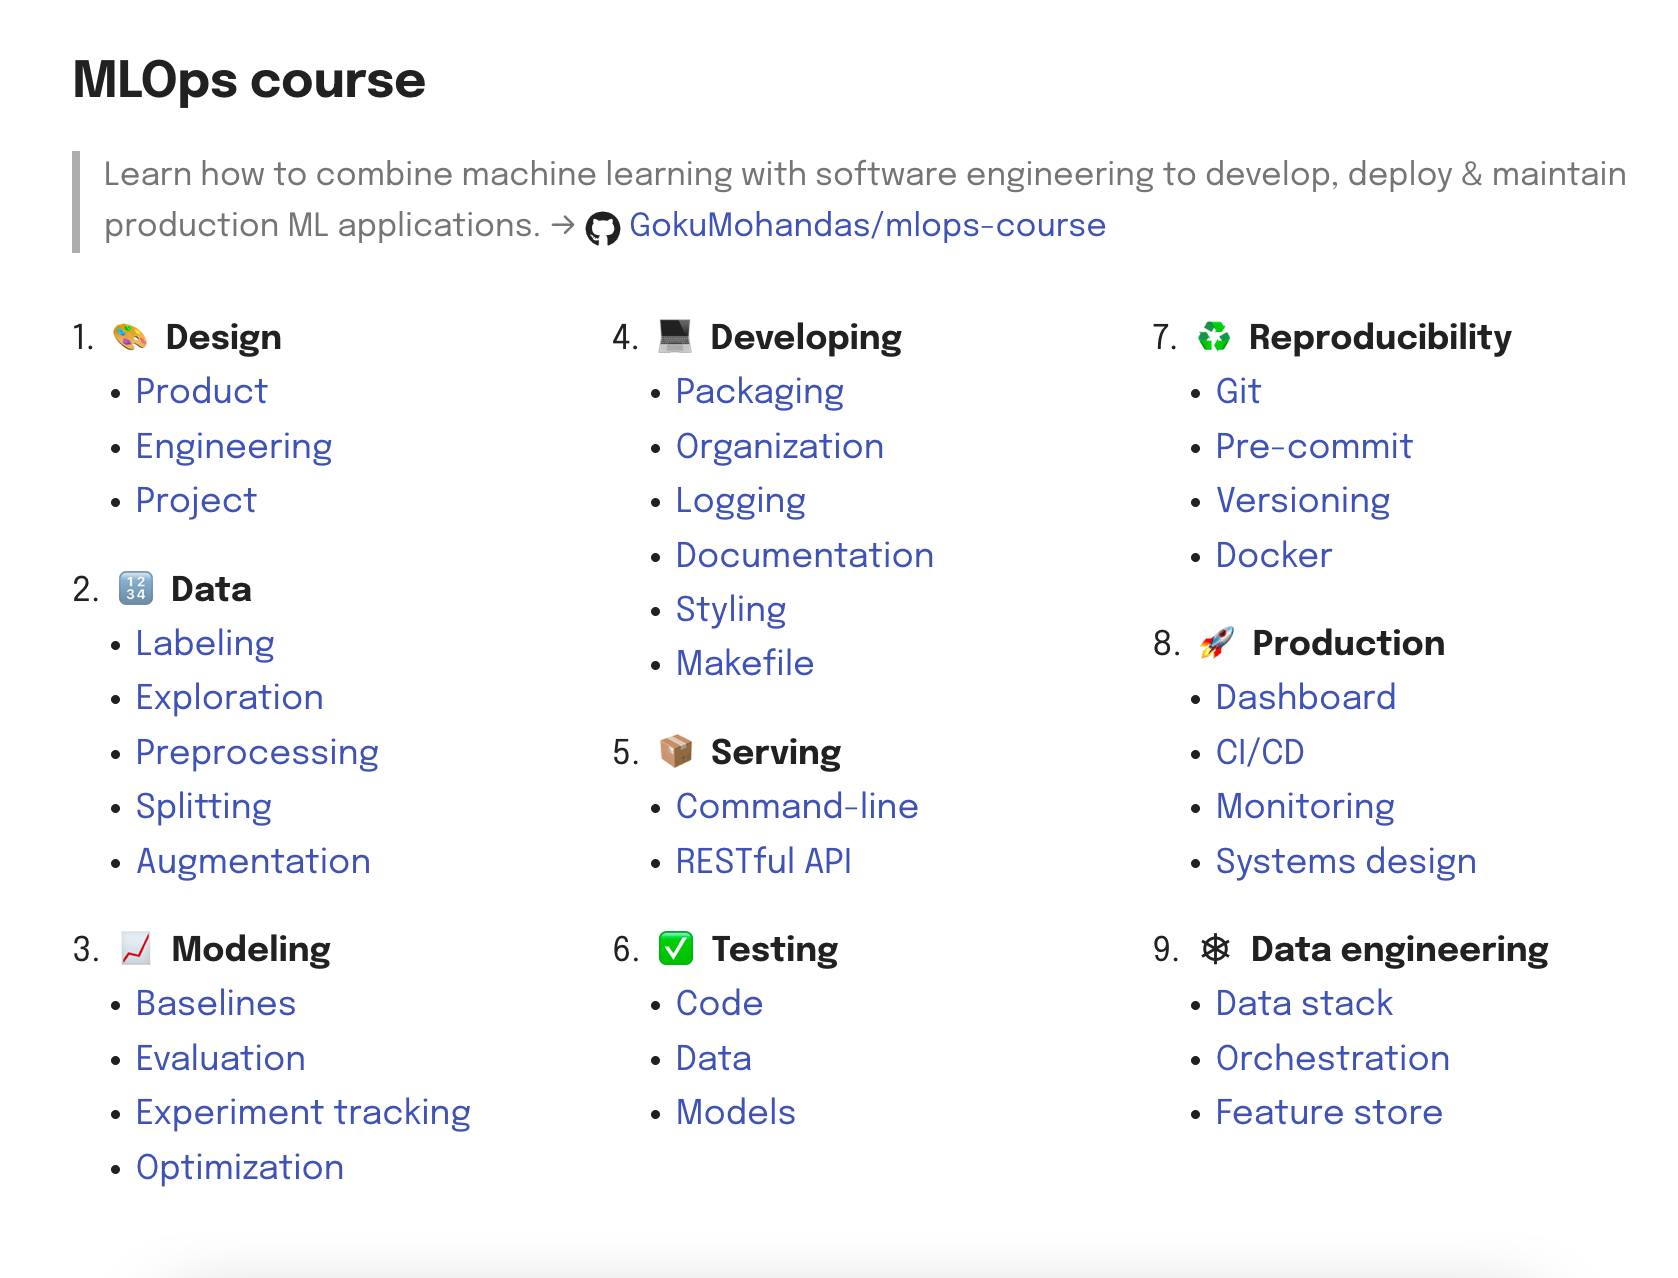
Task: Open the Packaging lesson
Action: [x=760, y=391]
